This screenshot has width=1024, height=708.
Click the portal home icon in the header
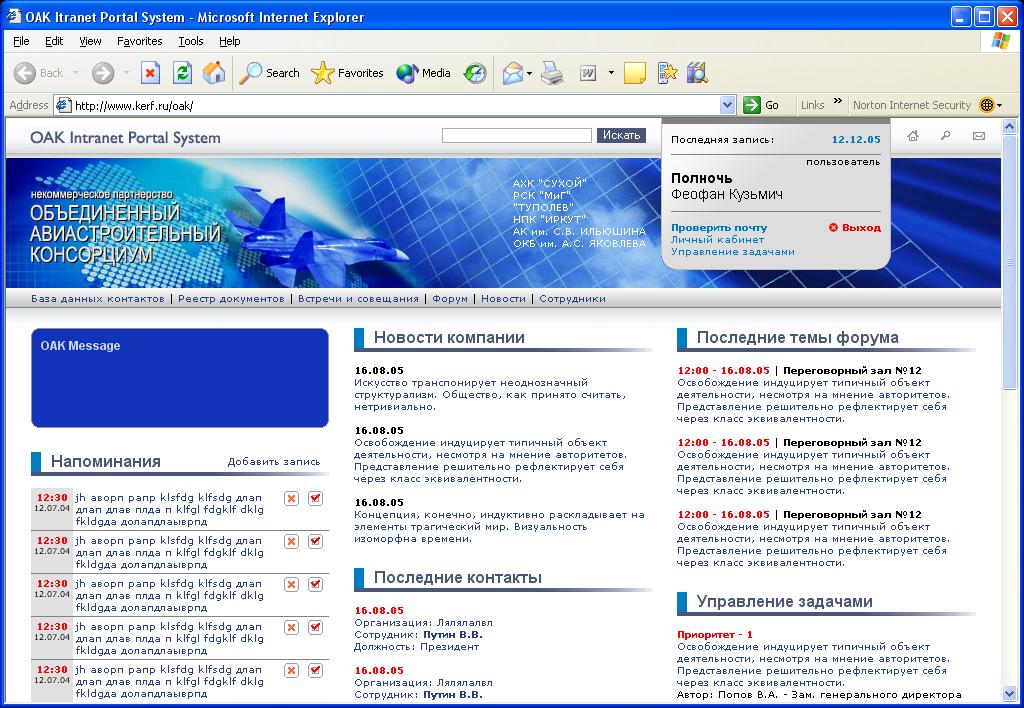[x=913, y=136]
